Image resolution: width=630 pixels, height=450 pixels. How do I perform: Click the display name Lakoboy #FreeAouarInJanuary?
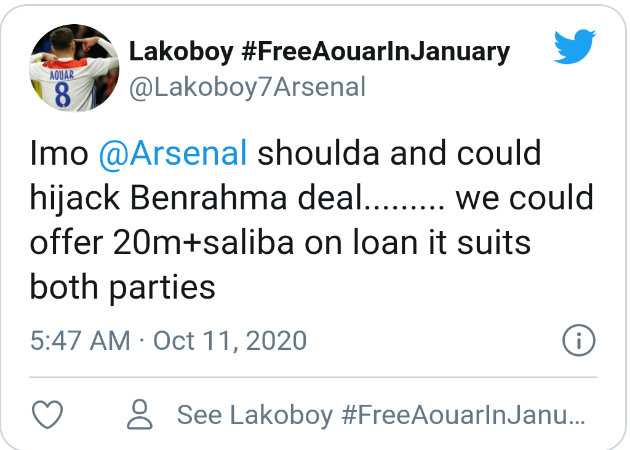click(x=320, y=51)
